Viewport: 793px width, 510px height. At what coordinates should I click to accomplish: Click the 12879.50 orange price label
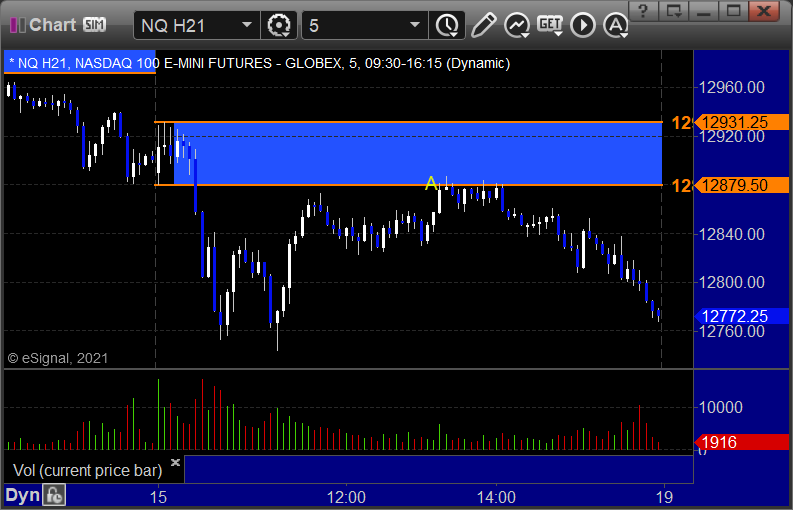[x=741, y=185]
